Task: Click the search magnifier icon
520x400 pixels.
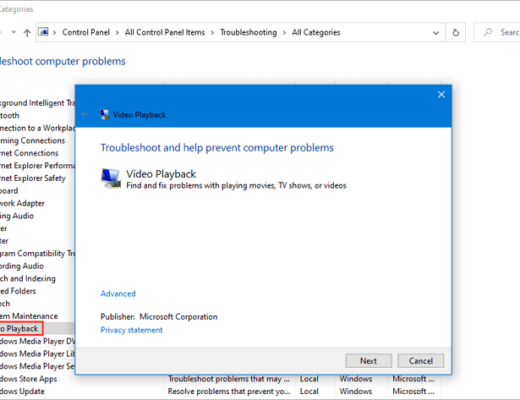Action: 488,32
